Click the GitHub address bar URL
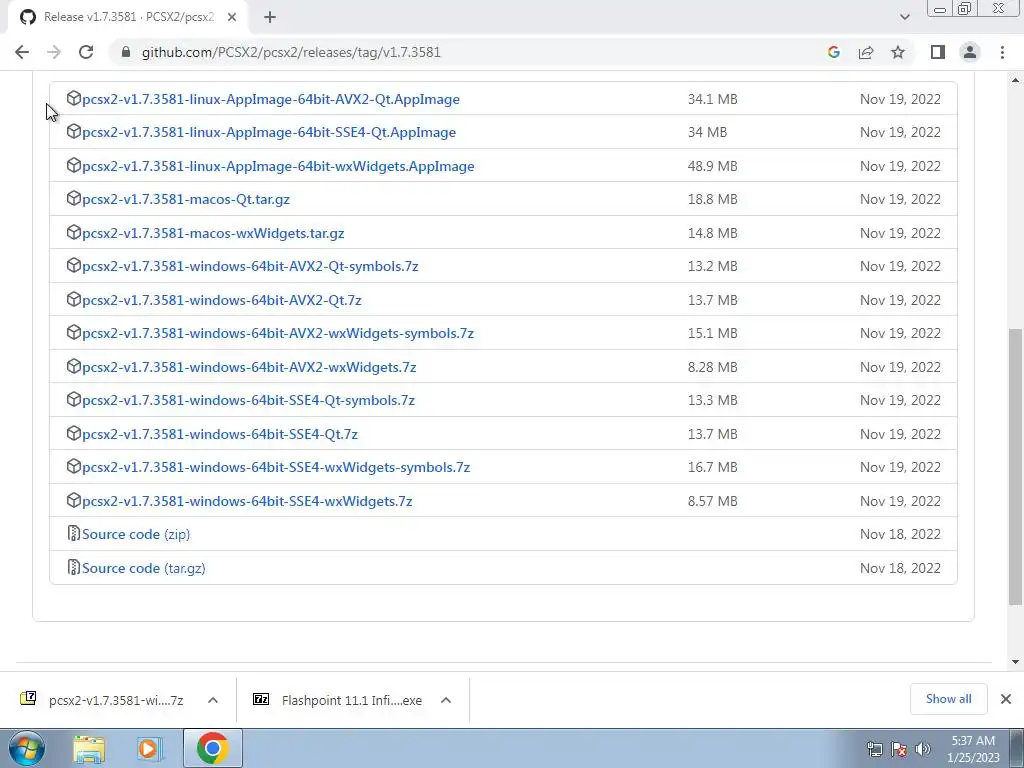This screenshot has width=1024, height=768. 291,52
